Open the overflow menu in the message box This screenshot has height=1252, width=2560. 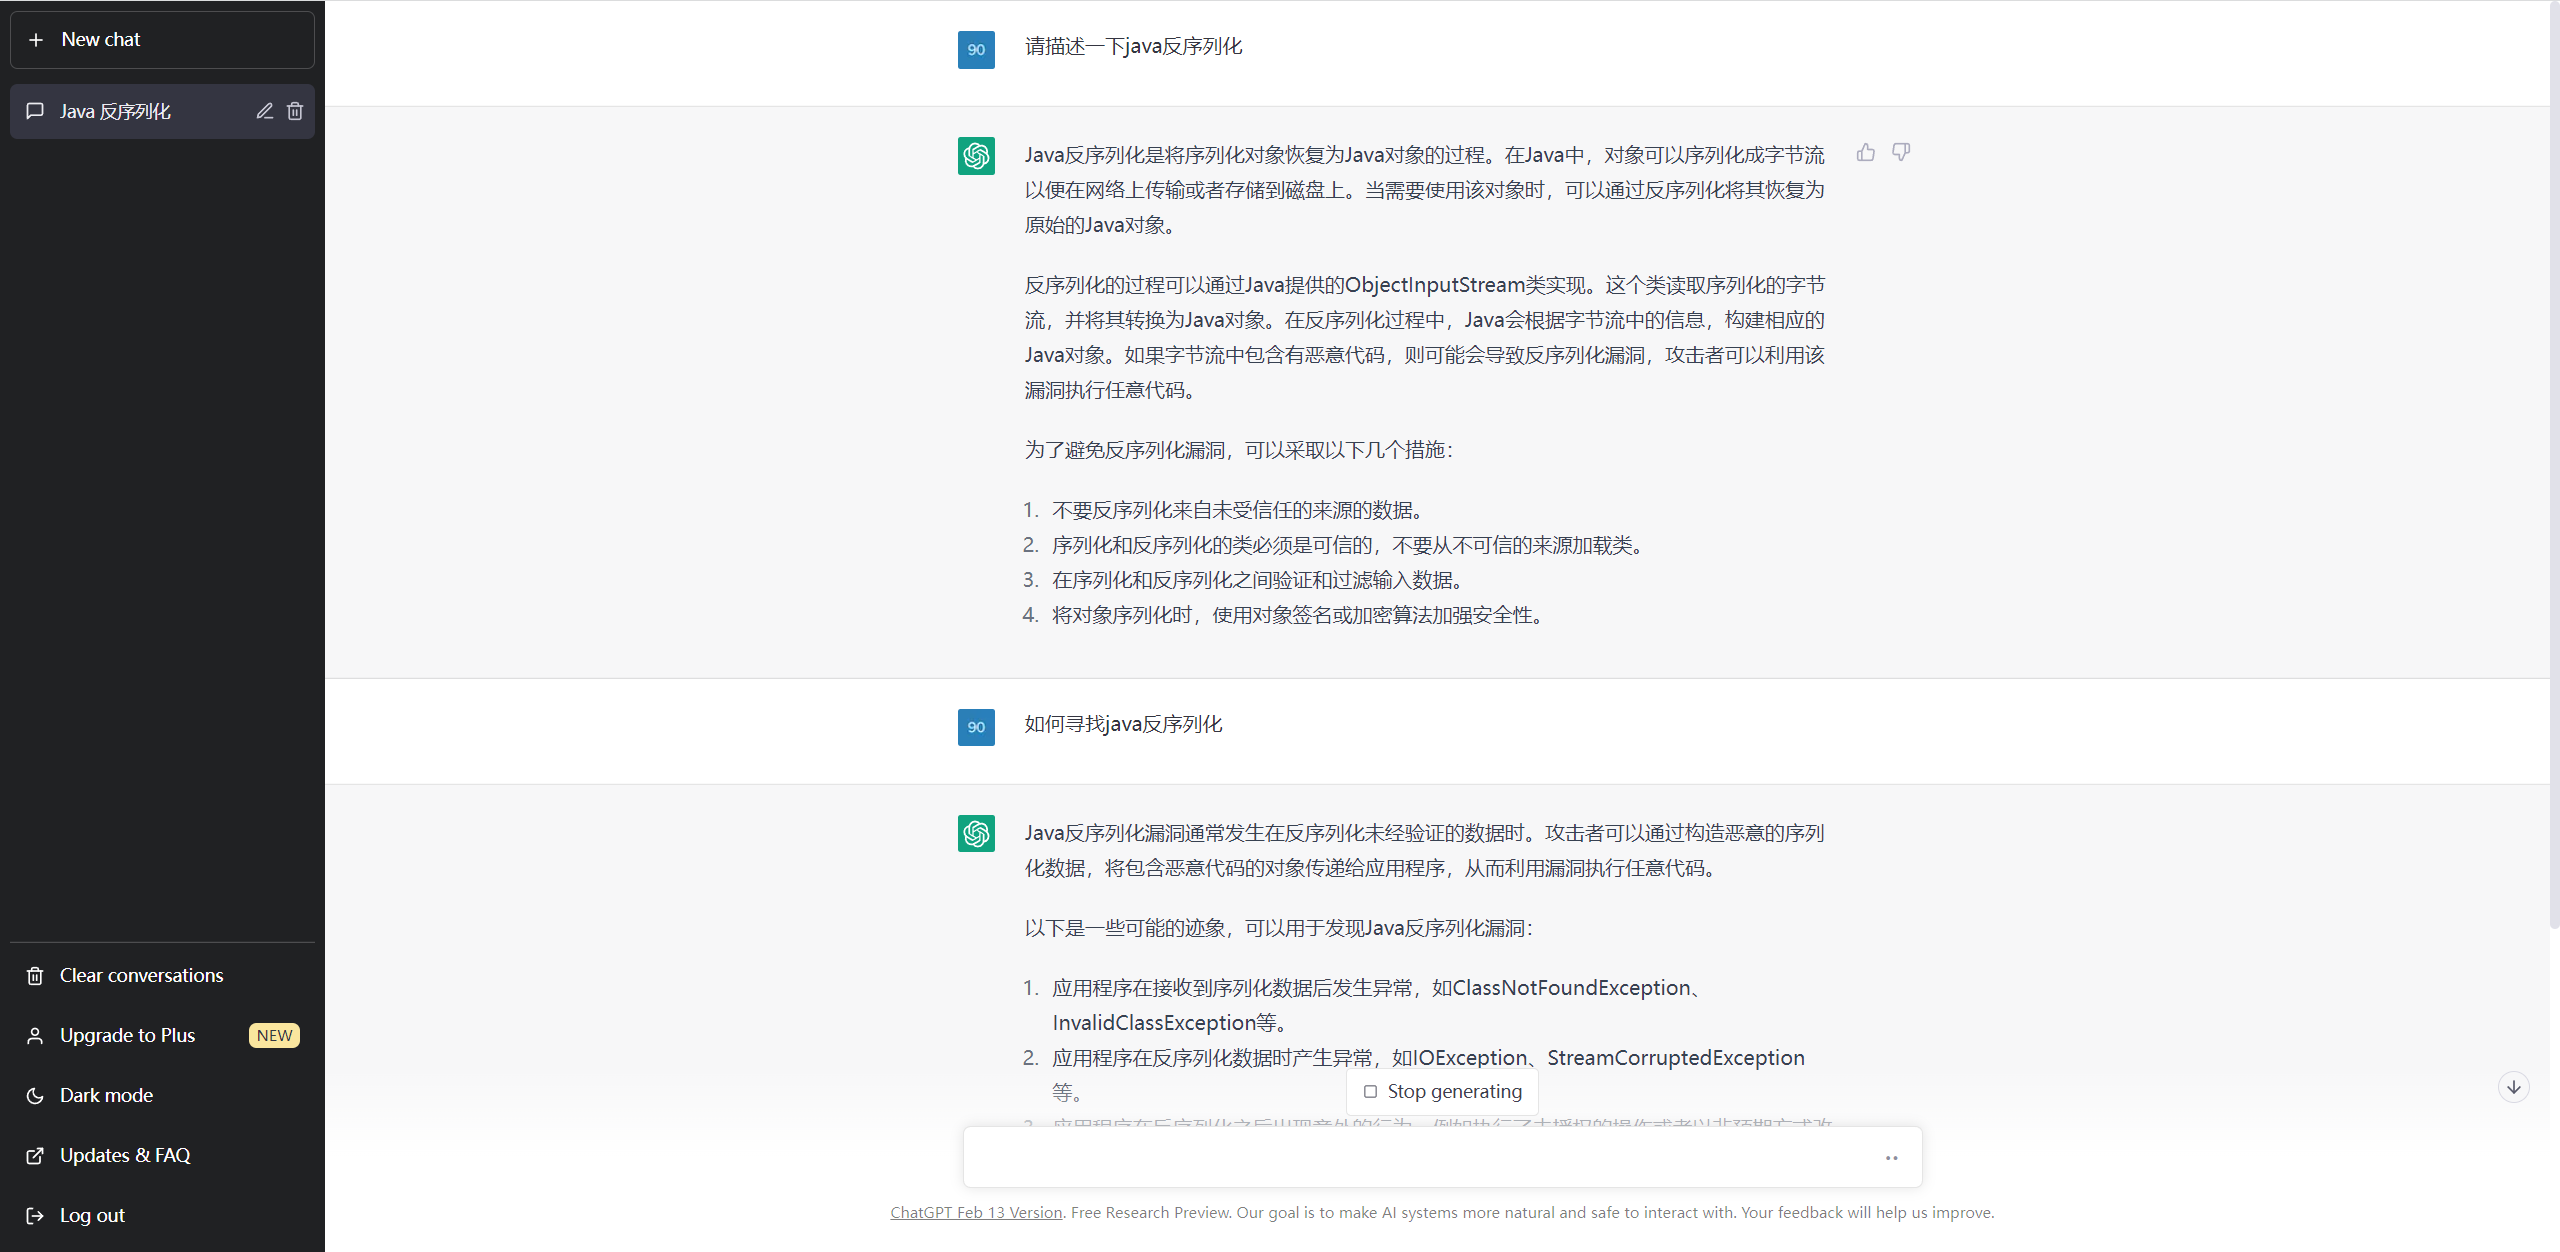(1890, 1157)
